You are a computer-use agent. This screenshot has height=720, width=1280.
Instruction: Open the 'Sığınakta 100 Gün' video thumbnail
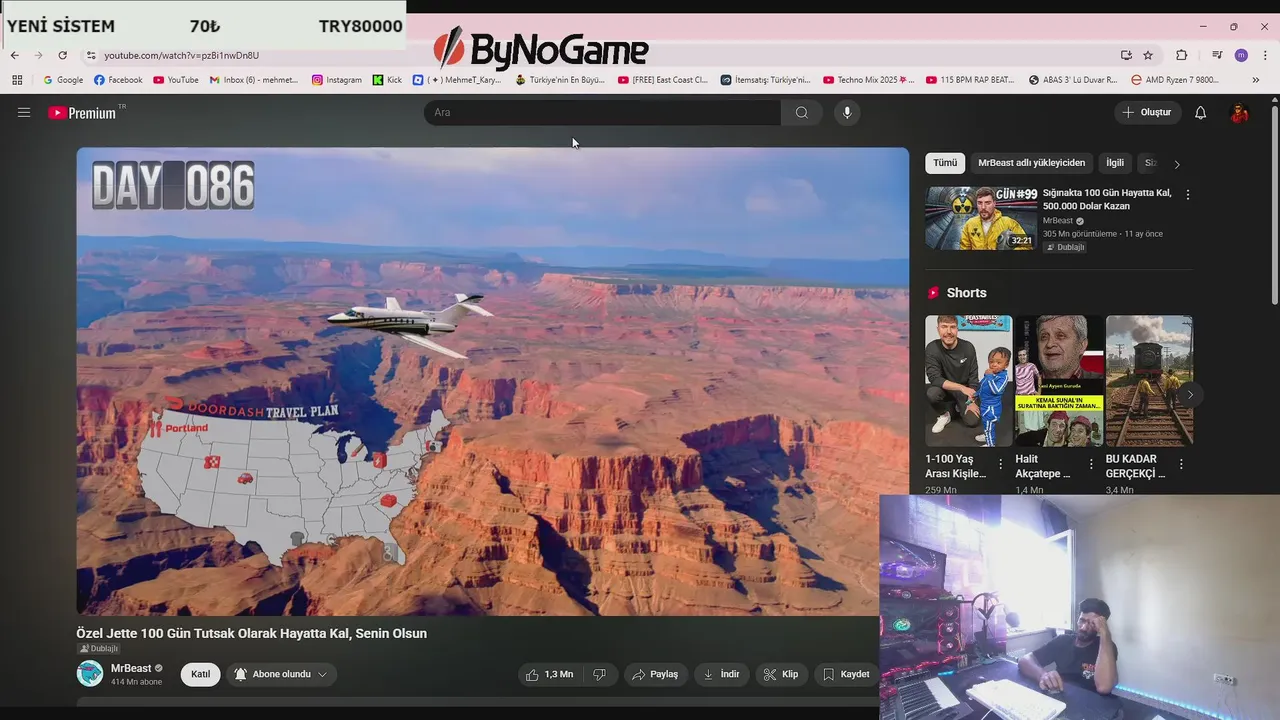tap(981, 218)
